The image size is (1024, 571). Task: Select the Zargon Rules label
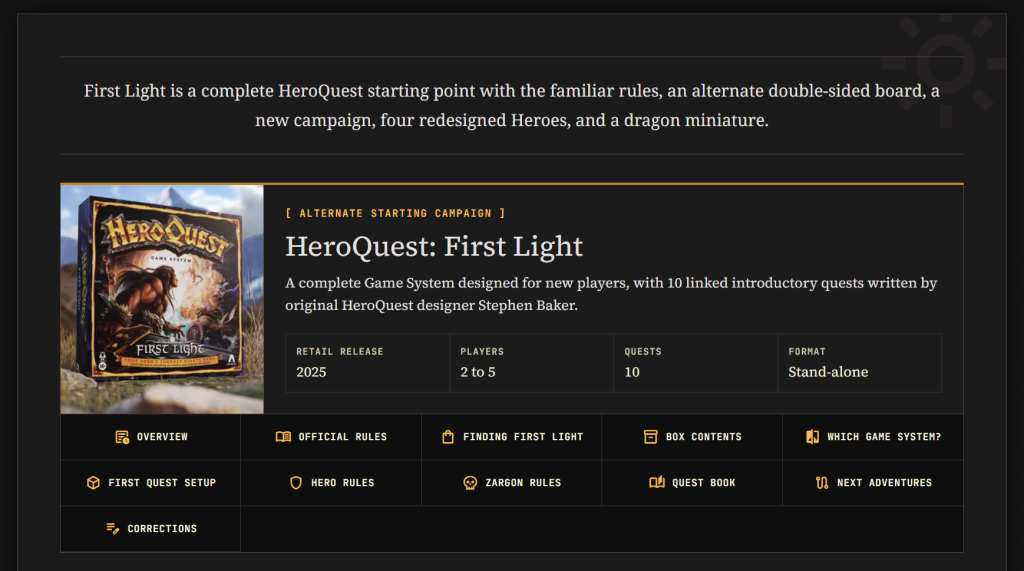(523, 483)
